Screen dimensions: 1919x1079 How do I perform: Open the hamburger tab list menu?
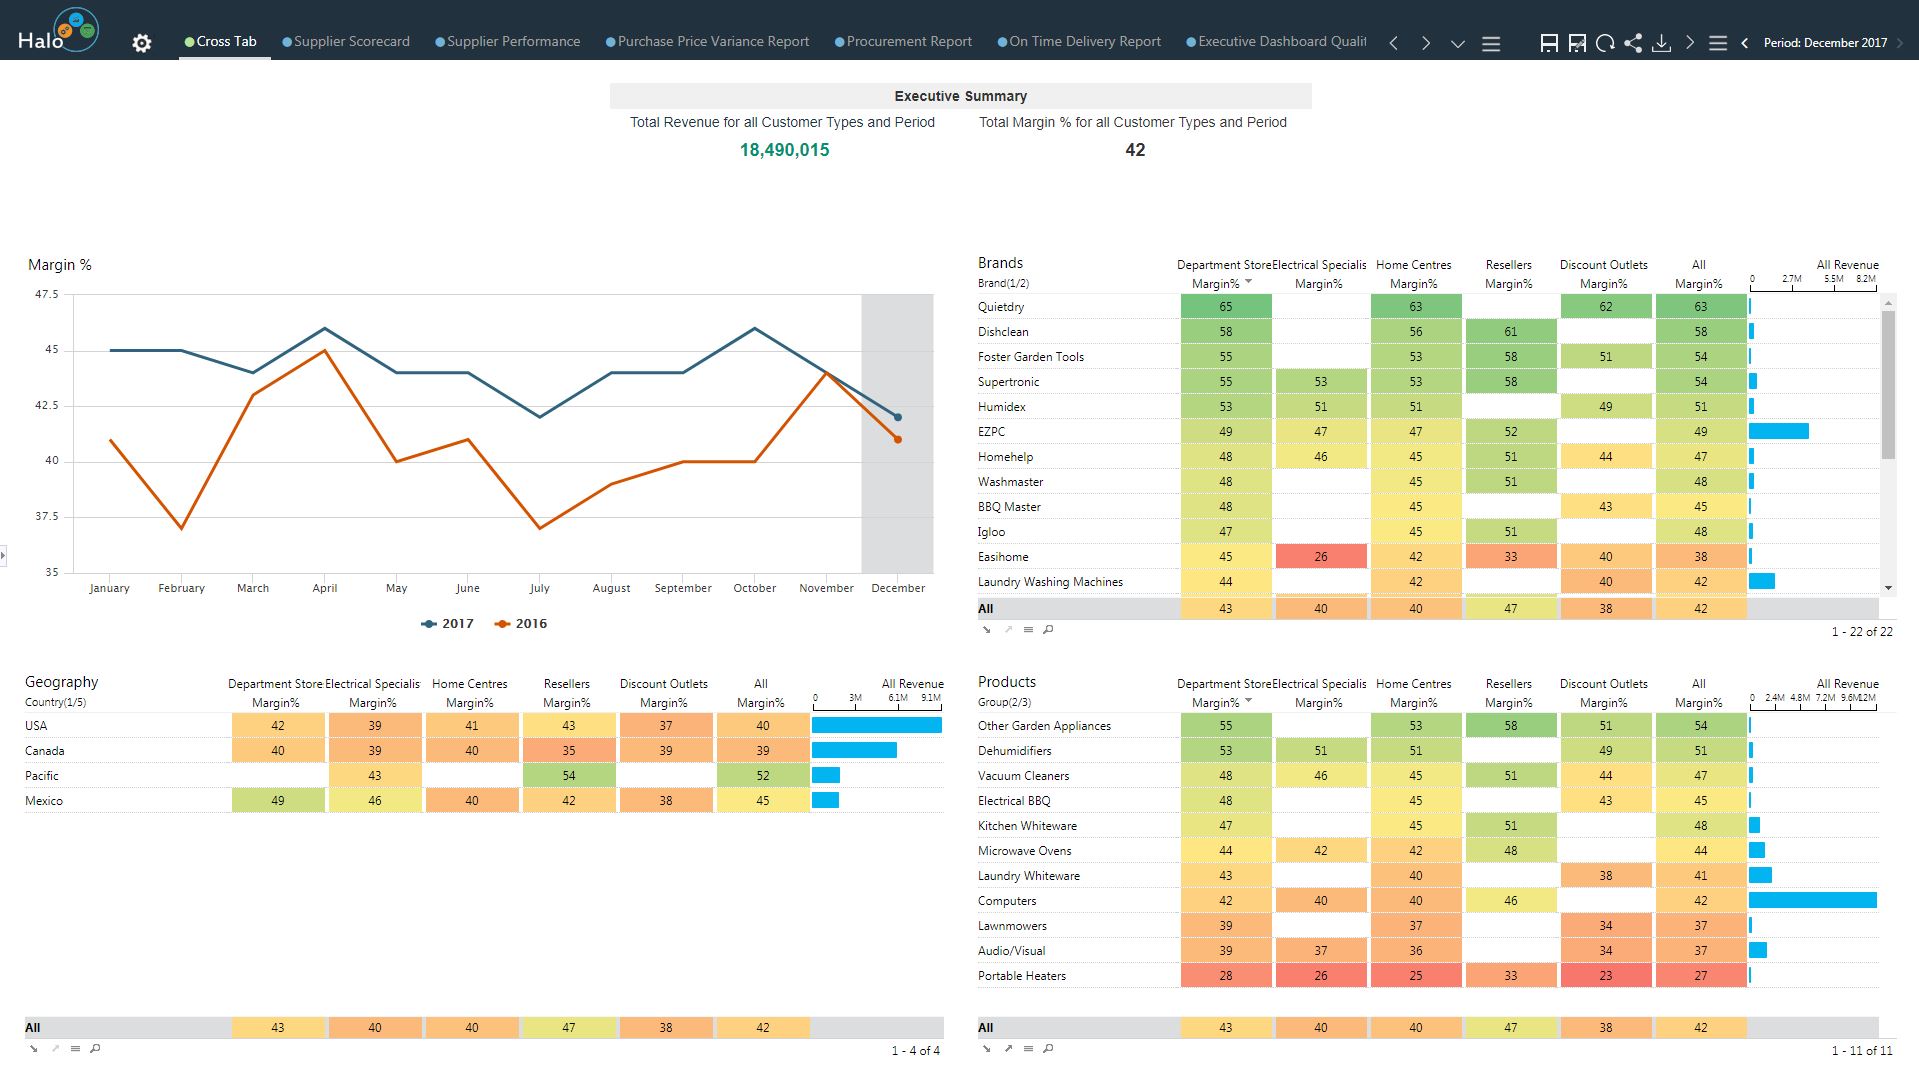tap(1491, 43)
